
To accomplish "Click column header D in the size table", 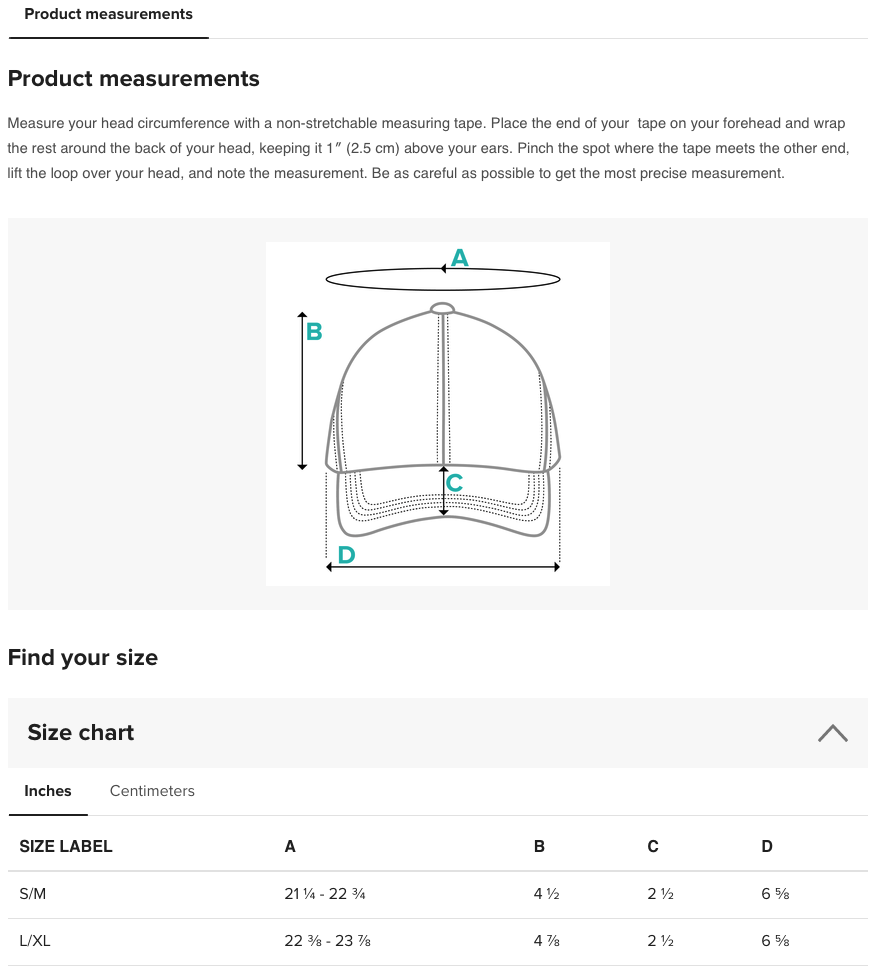I will click(767, 846).
